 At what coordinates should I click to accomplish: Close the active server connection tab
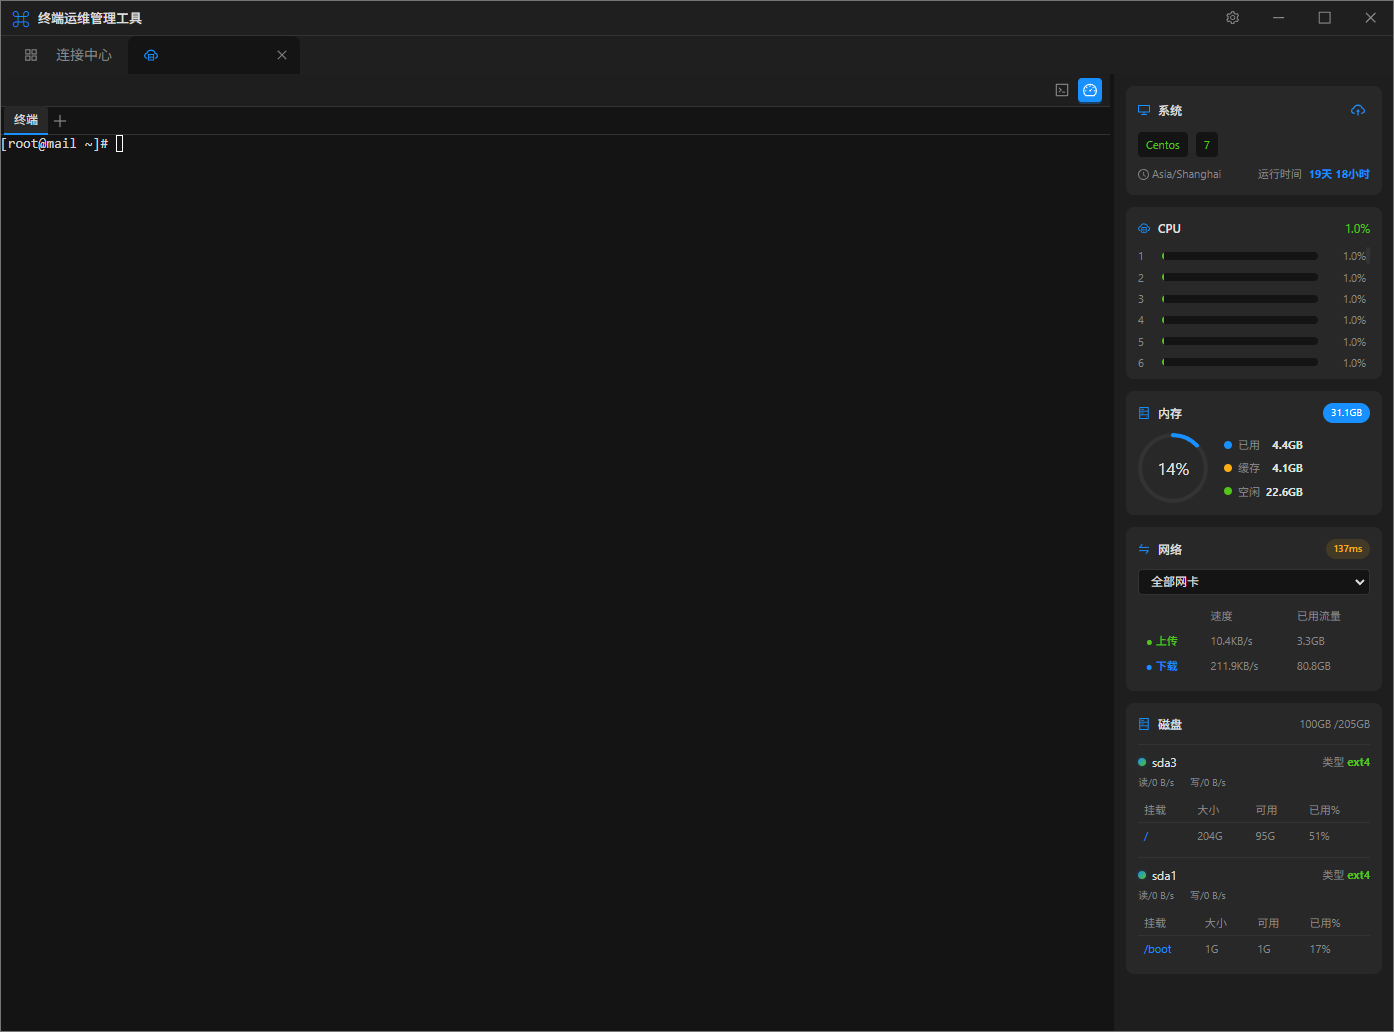(282, 55)
